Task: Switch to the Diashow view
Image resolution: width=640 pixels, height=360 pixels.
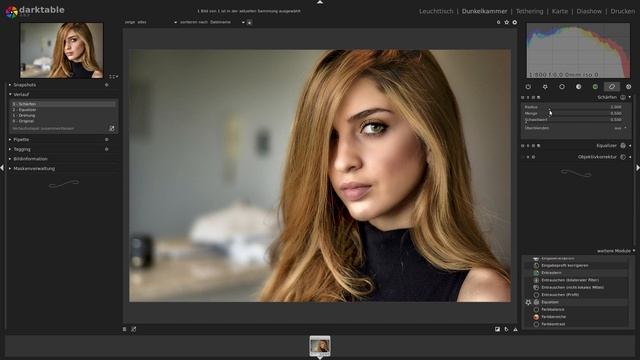Action: [x=589, y=11]
